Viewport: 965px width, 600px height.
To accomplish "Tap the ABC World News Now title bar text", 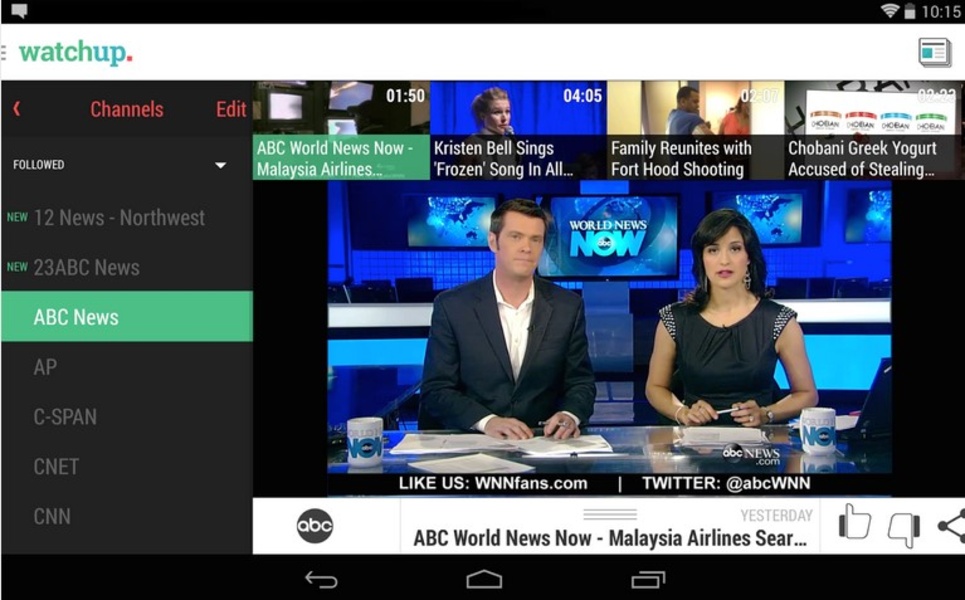I will point(610,538).
